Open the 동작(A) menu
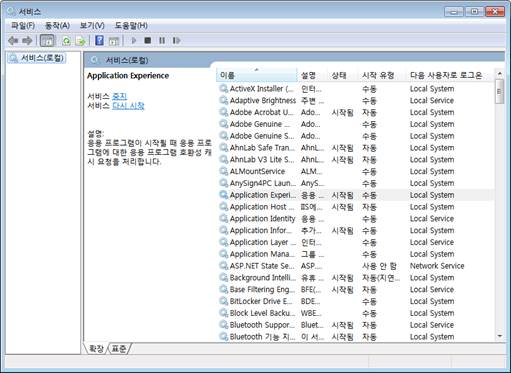Screen dimensions: 511x373 57,25
